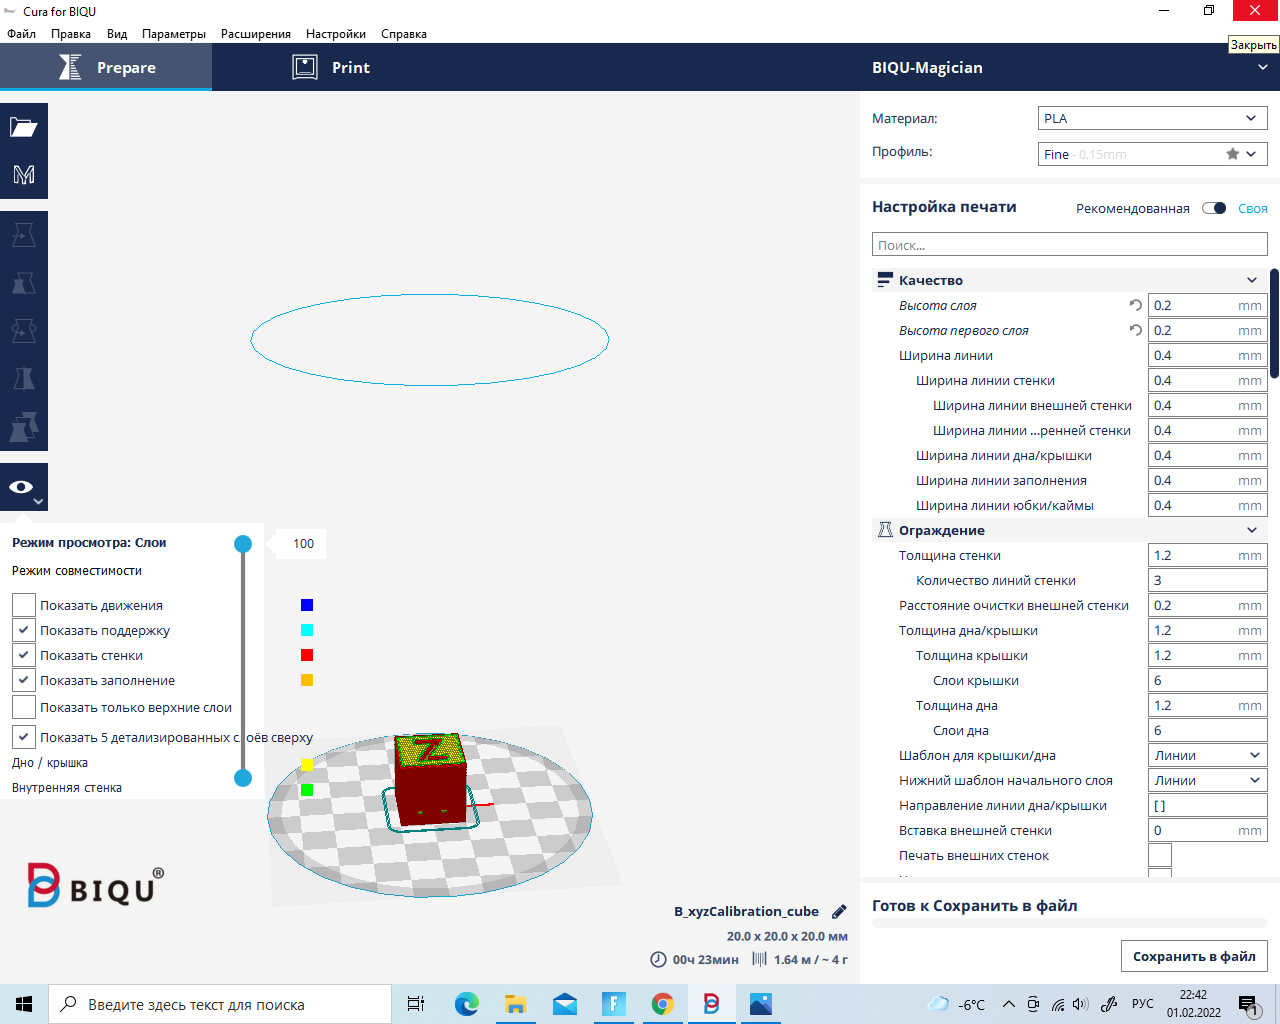Screen dimensions: 1280x1024
Task: Open the Материал PLA dropdown
Action: tap(1153, 118)
